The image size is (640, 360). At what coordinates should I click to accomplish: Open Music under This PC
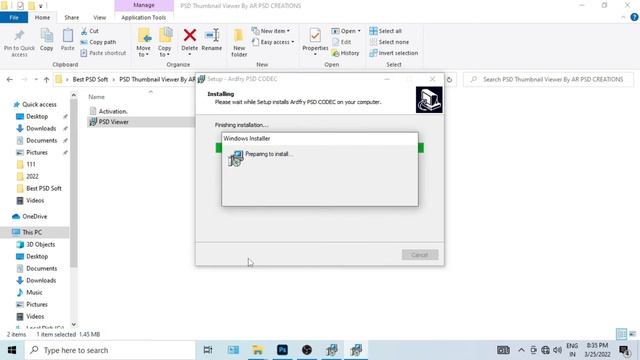point(34,292)
